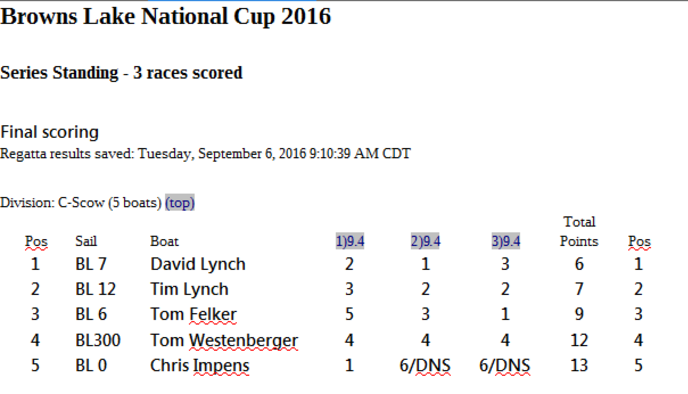Open race 3)9.4 column link
Screen dimensions: 688x394
[x=505, y=241]
